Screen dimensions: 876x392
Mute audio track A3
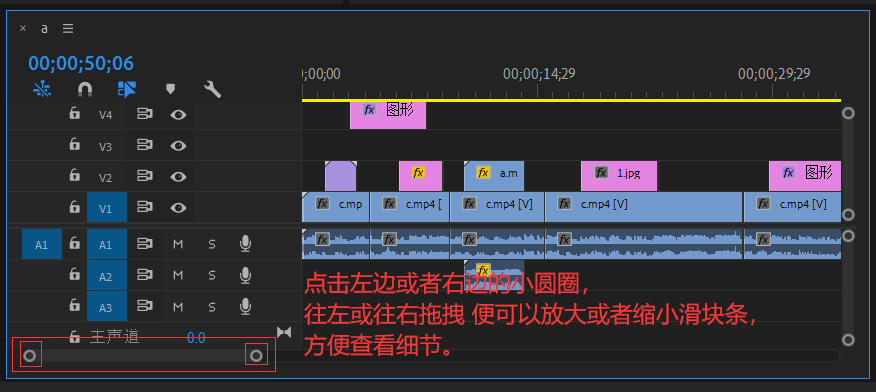point(178,307)
